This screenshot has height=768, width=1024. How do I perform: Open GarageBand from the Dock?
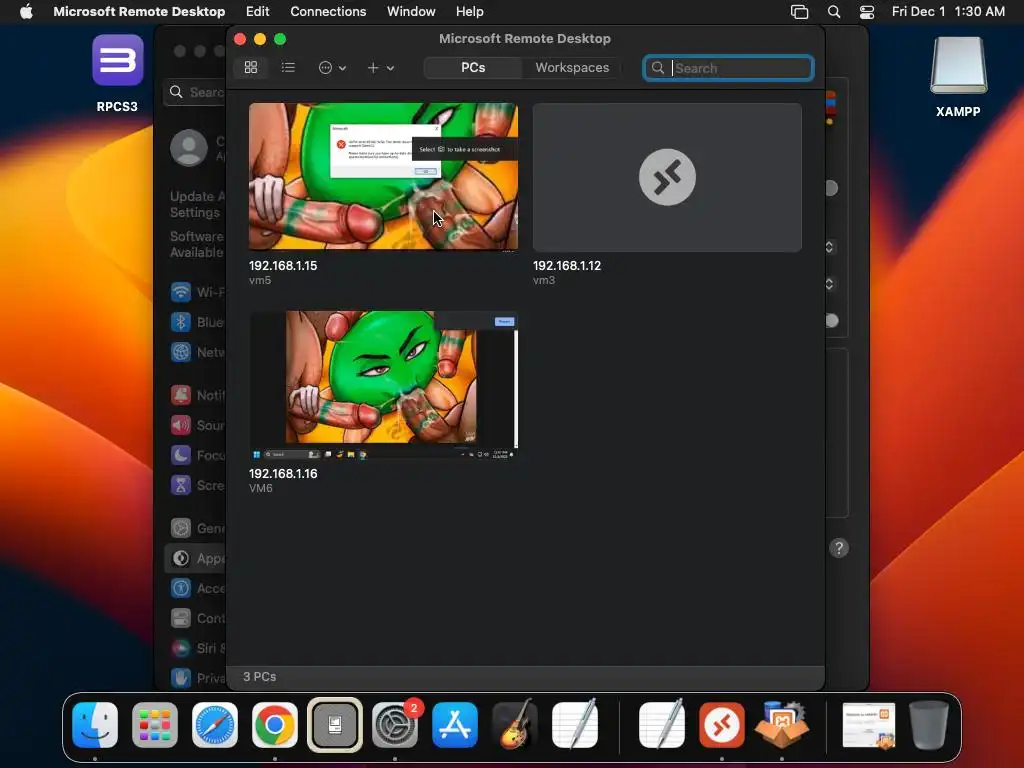515,724
